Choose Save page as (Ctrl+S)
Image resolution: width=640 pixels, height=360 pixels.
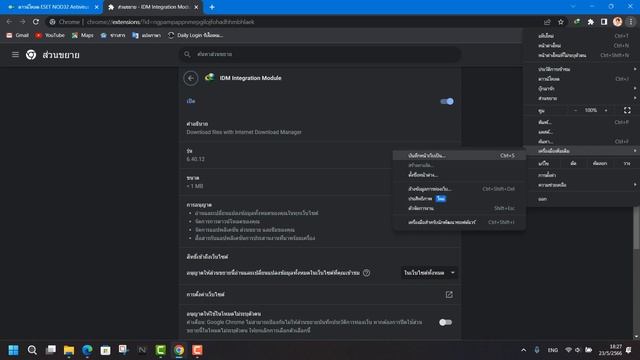coord(459,156)
